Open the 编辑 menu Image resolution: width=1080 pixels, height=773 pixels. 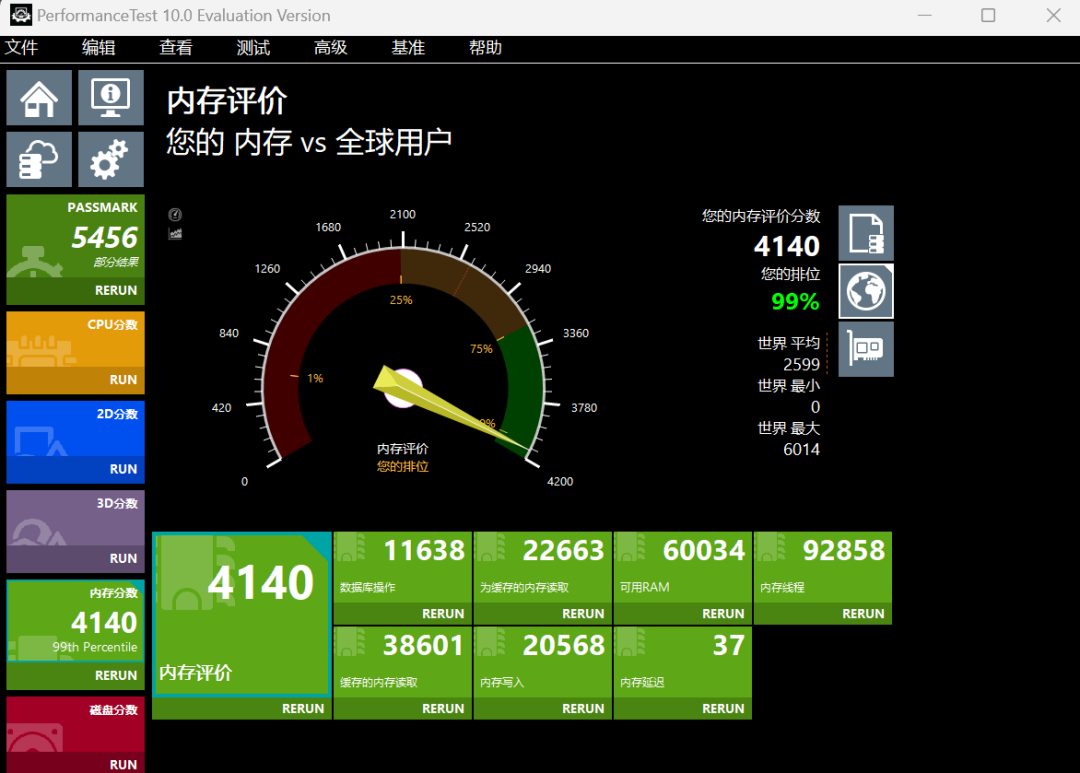(98, 48)
